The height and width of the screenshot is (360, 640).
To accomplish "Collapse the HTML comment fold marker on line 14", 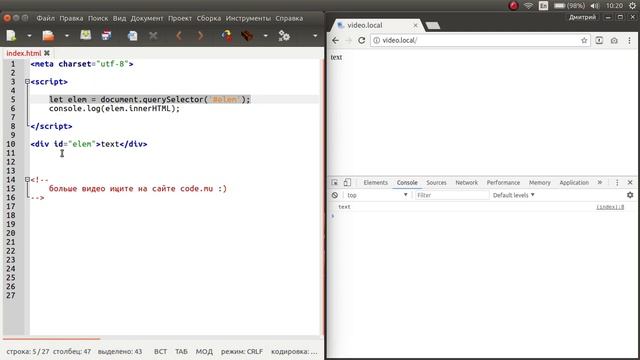I will click(x=27, y=180).
